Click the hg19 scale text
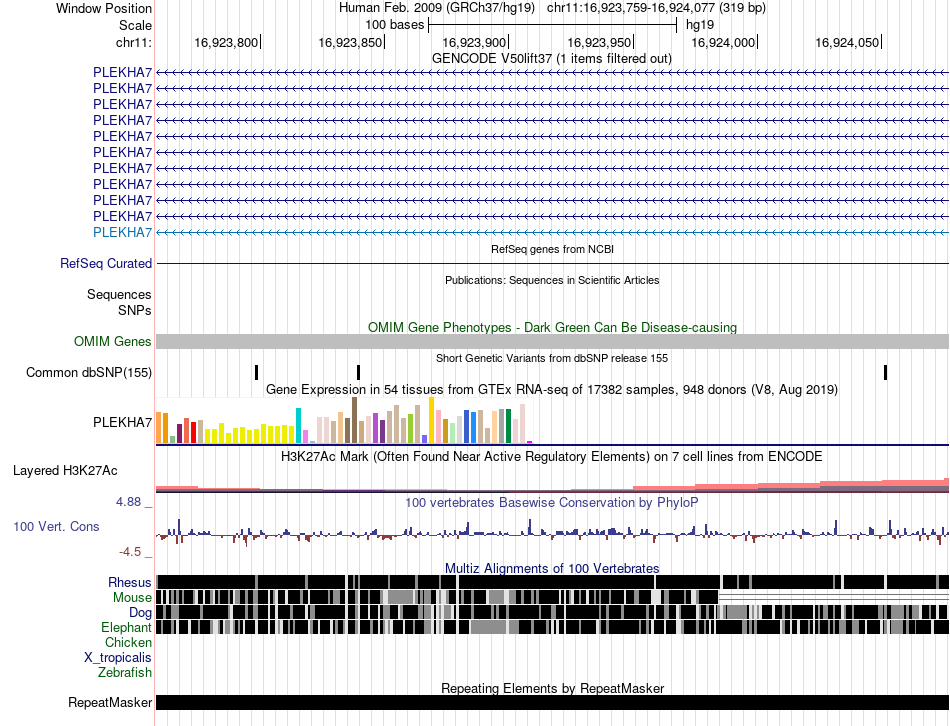Viewport: 950px width, 726px height. pos(700,25)
